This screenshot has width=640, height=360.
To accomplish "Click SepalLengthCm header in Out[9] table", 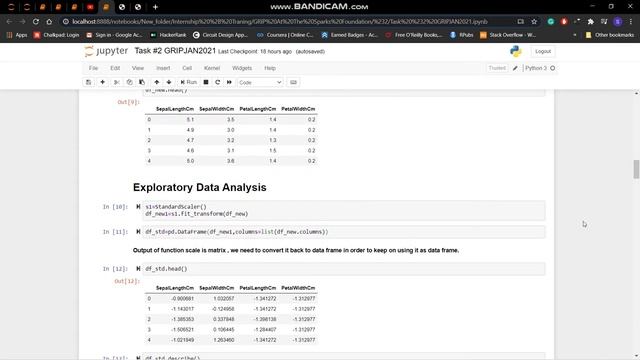I will tap(175, 109).
